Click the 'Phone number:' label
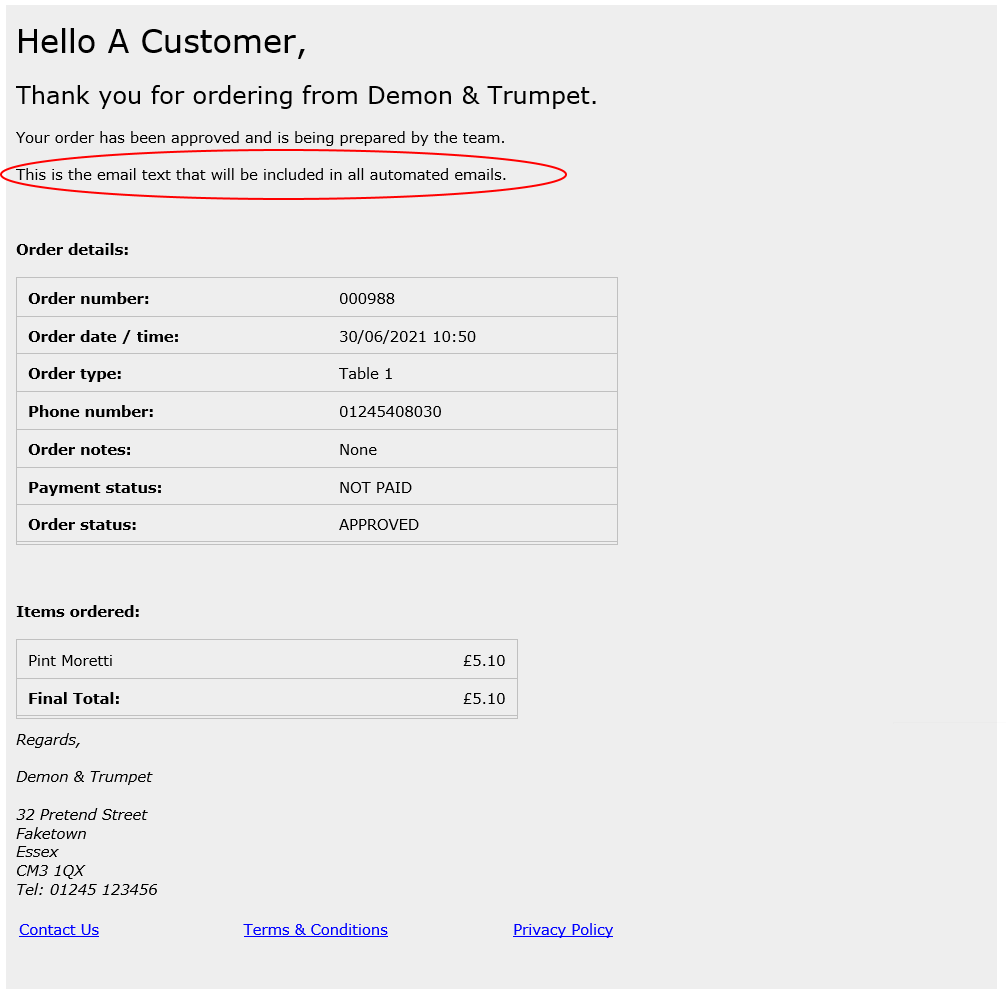Image resolution: width=1006 pixels, height=998 pixels. [91, 412]
